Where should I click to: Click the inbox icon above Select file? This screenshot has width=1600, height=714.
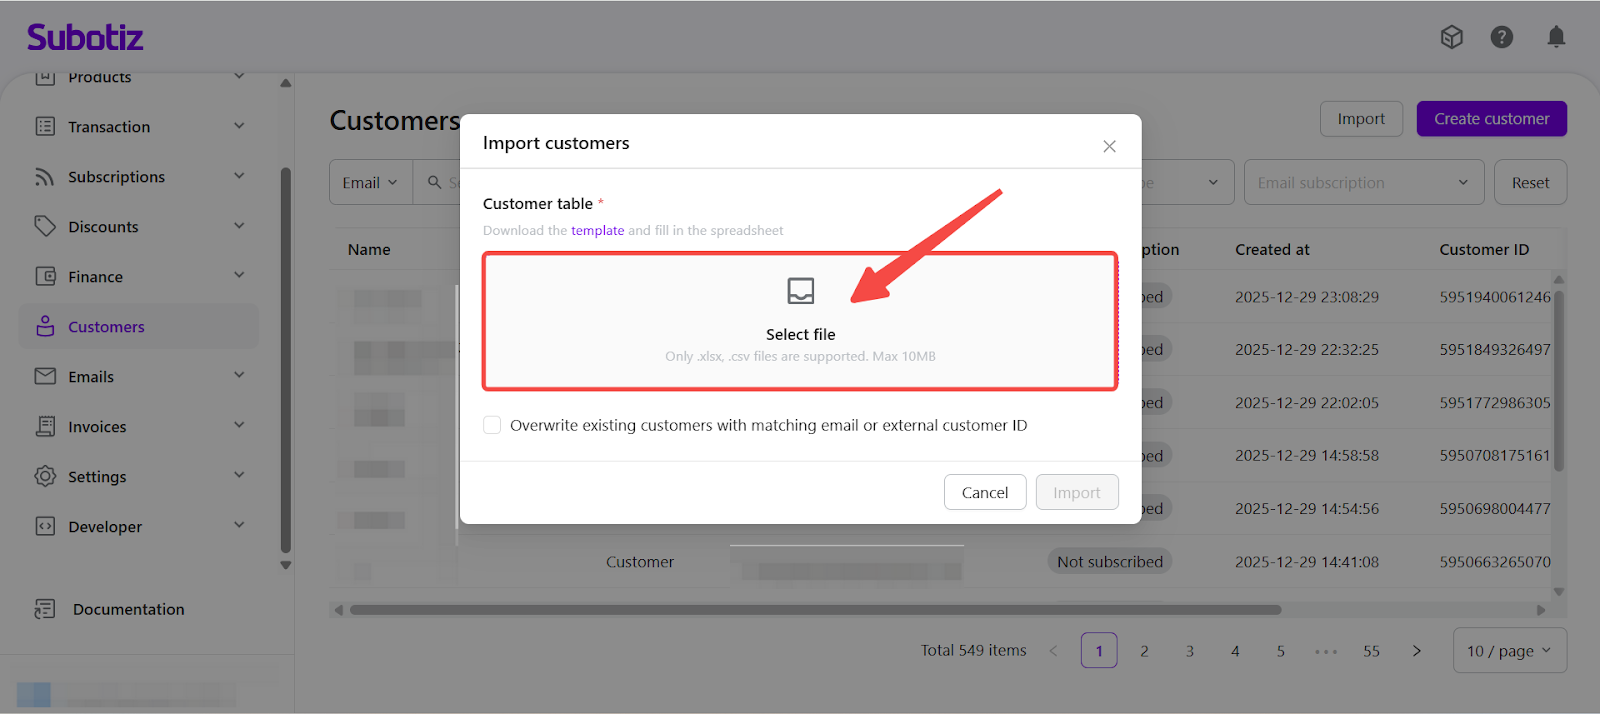point(800,291)
